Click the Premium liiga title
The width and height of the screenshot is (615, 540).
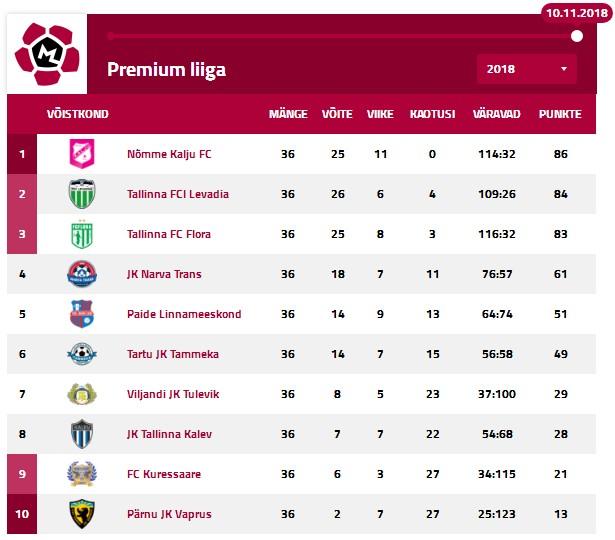[x=166, y=69]
